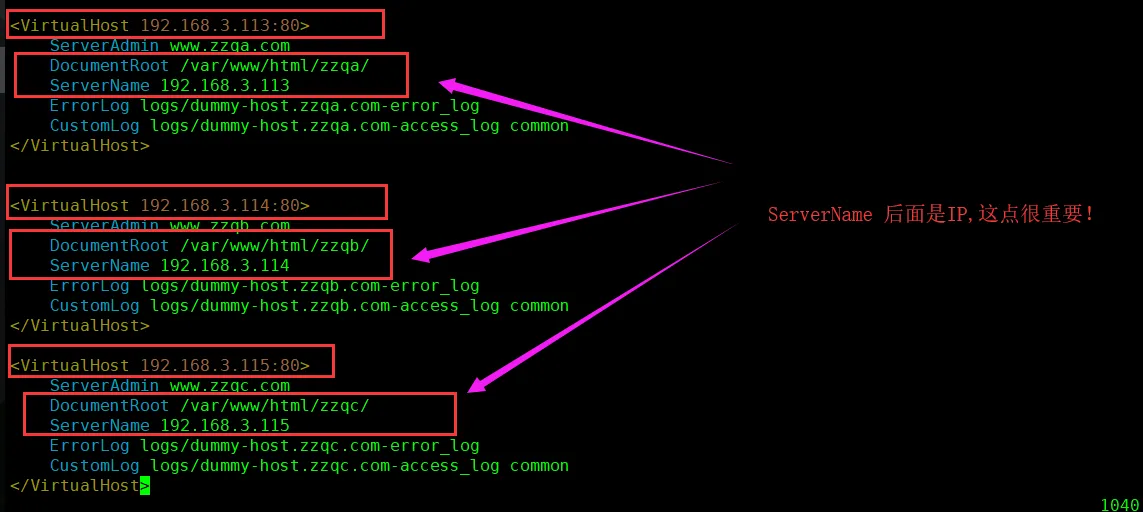The height and width of the screenshot is (512, 1143).
Task: Click the zzqa.com-access_log CustomLog line
Action: tap(309, 125)
